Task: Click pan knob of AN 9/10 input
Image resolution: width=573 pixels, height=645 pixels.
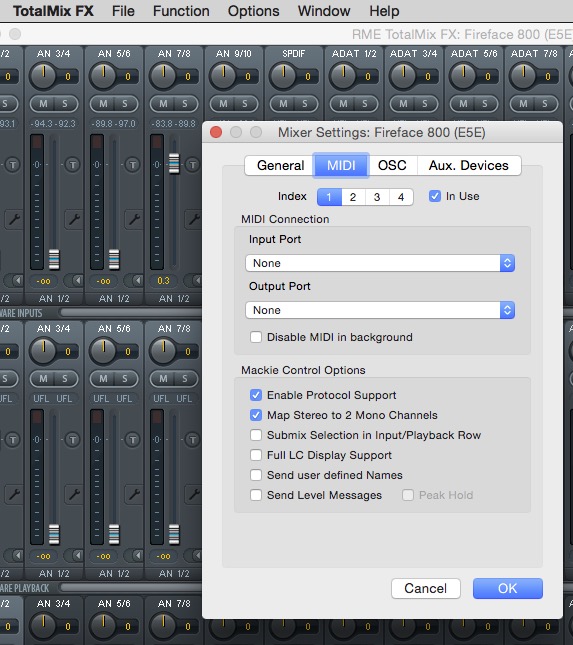Action: pos(223,76)
